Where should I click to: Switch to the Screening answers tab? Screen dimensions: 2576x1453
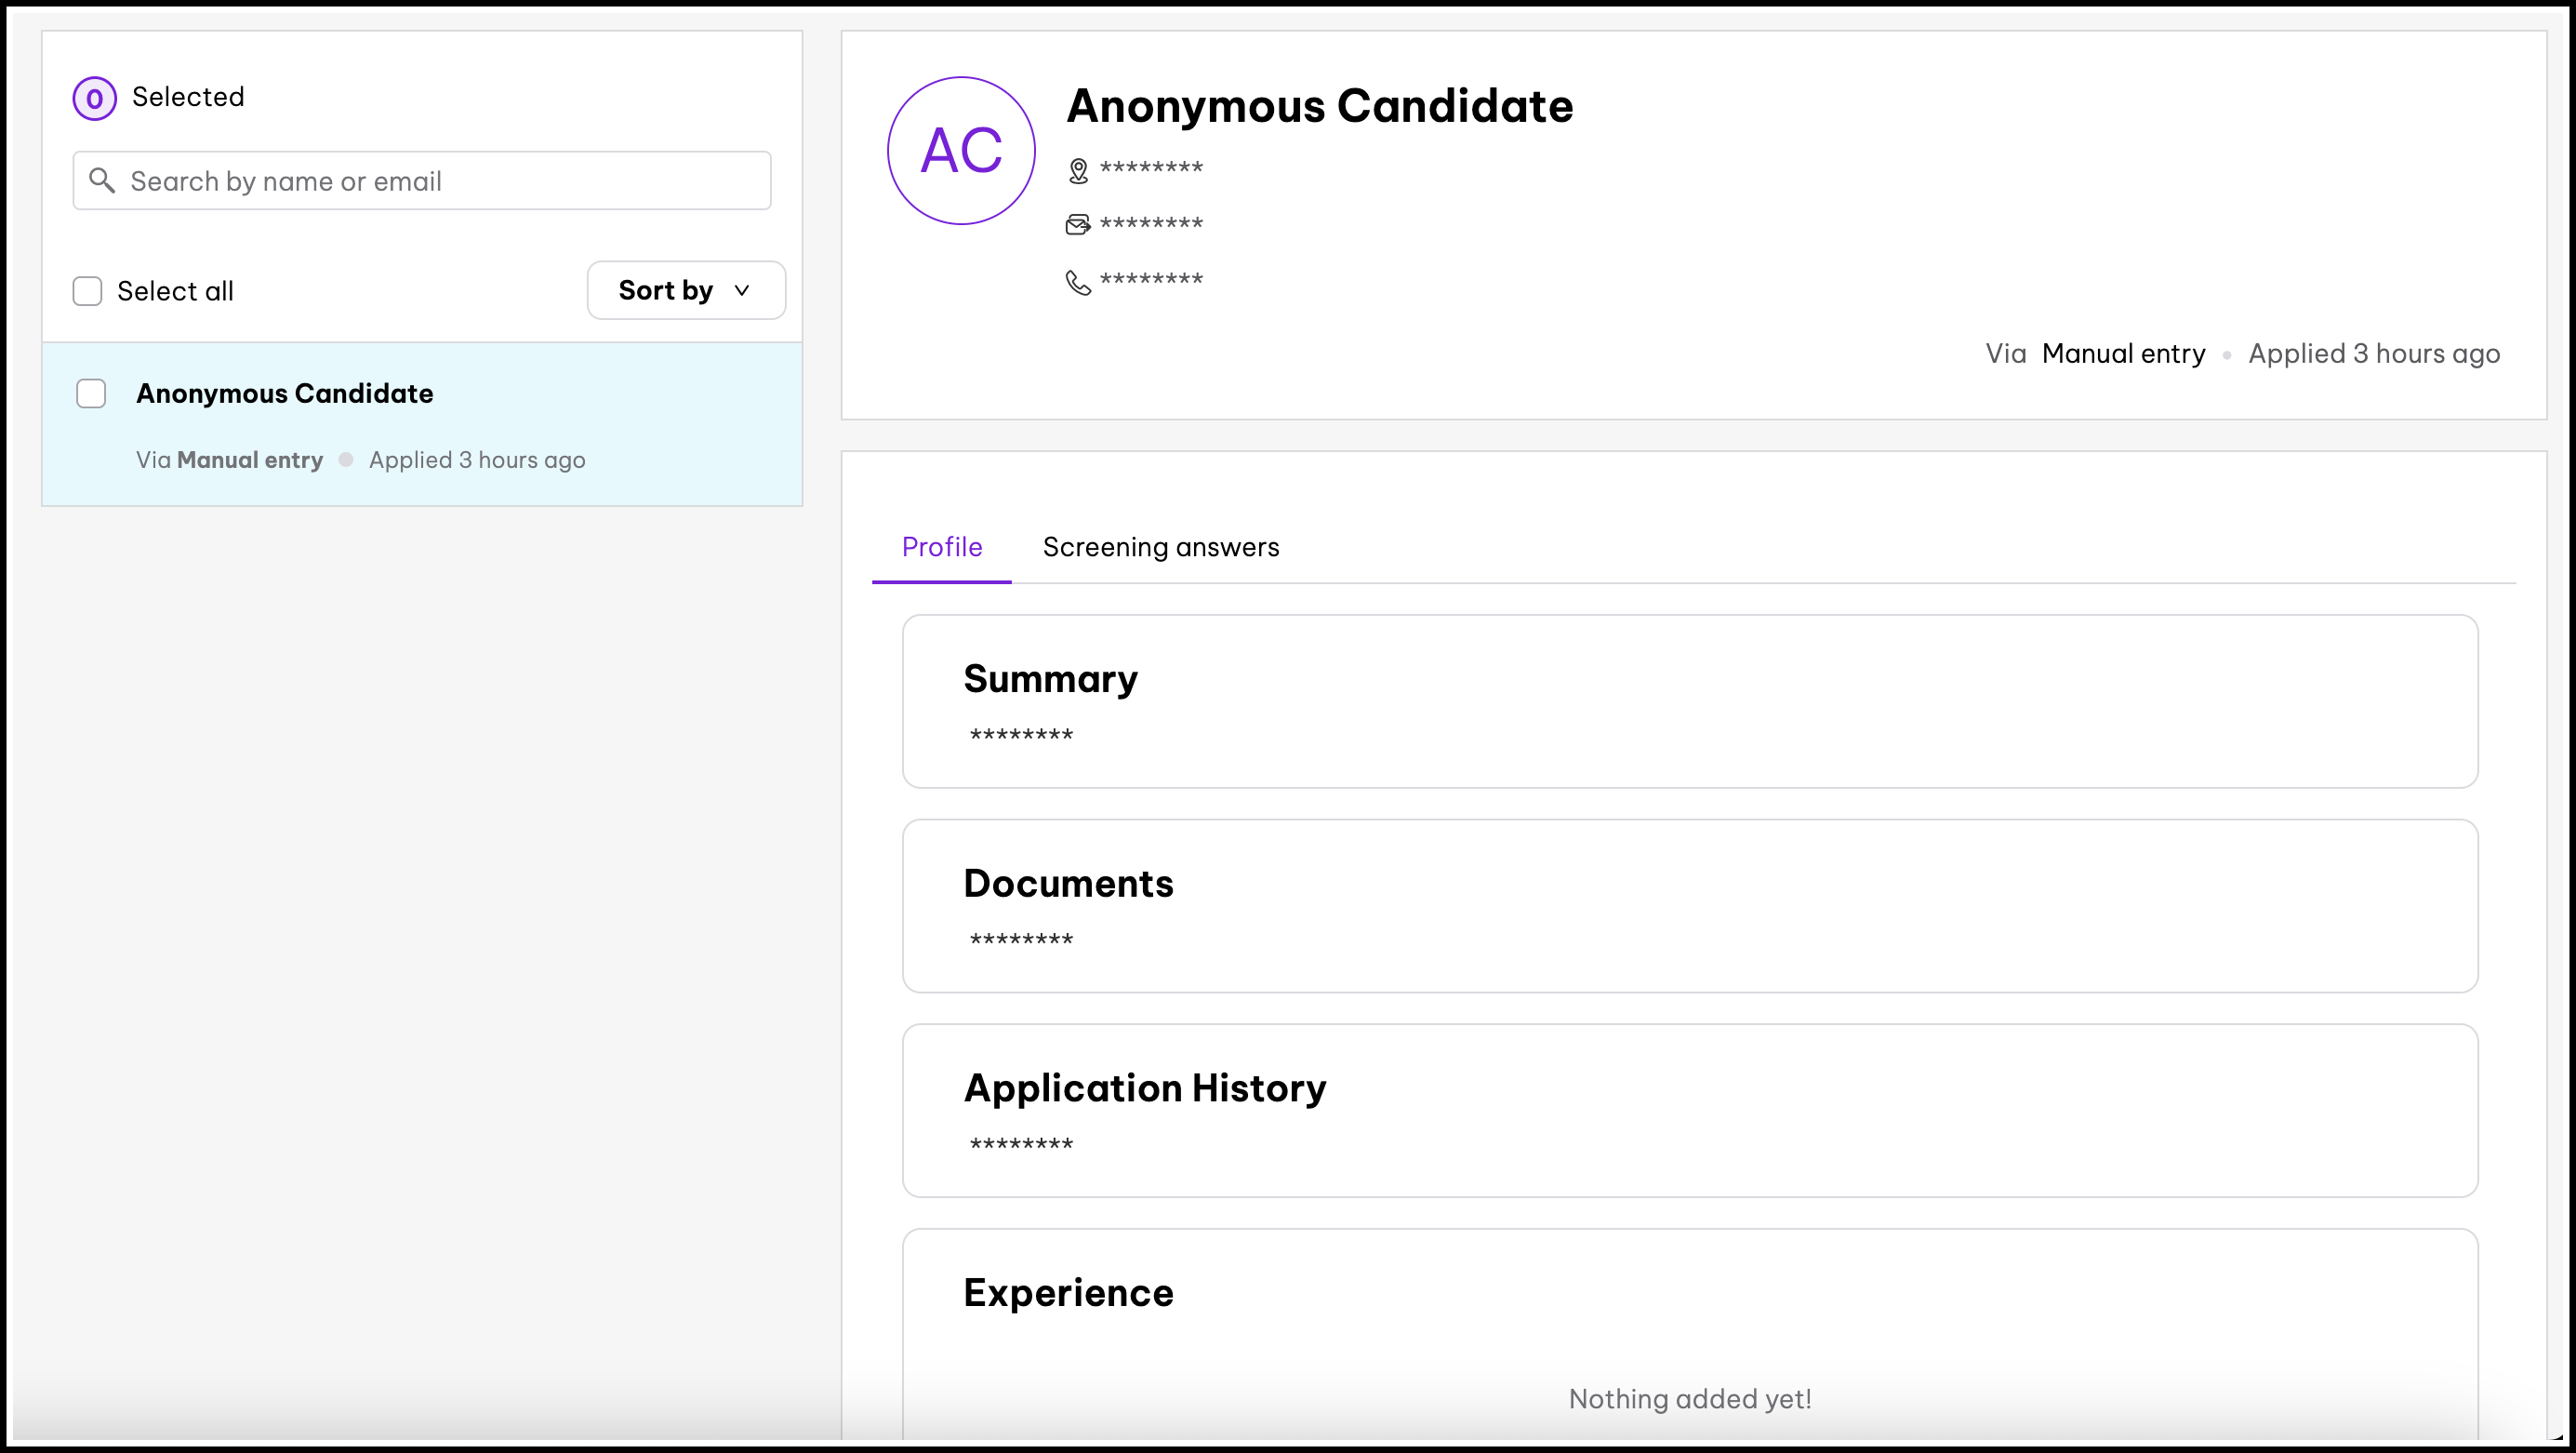tap(1160, 547)
